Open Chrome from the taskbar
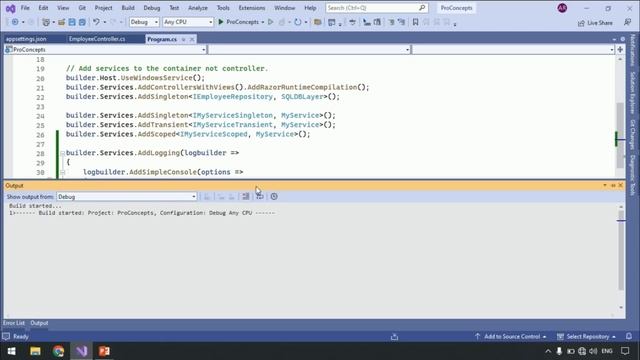Screen dimensions: 640x360 (x=58, y=351)
